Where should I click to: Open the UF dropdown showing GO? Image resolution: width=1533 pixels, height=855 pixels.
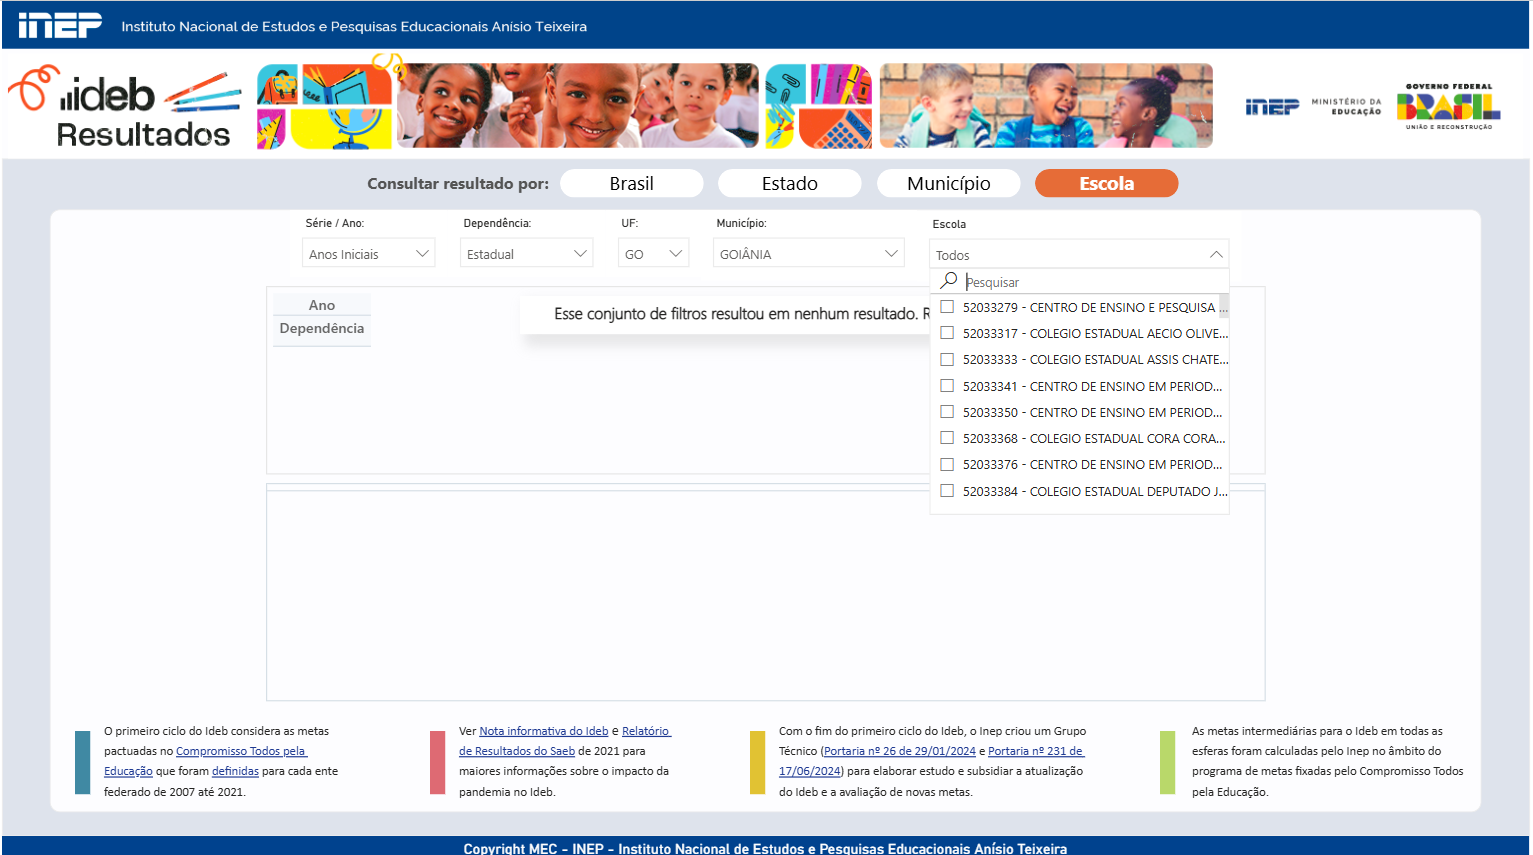[x=653, y=254]
